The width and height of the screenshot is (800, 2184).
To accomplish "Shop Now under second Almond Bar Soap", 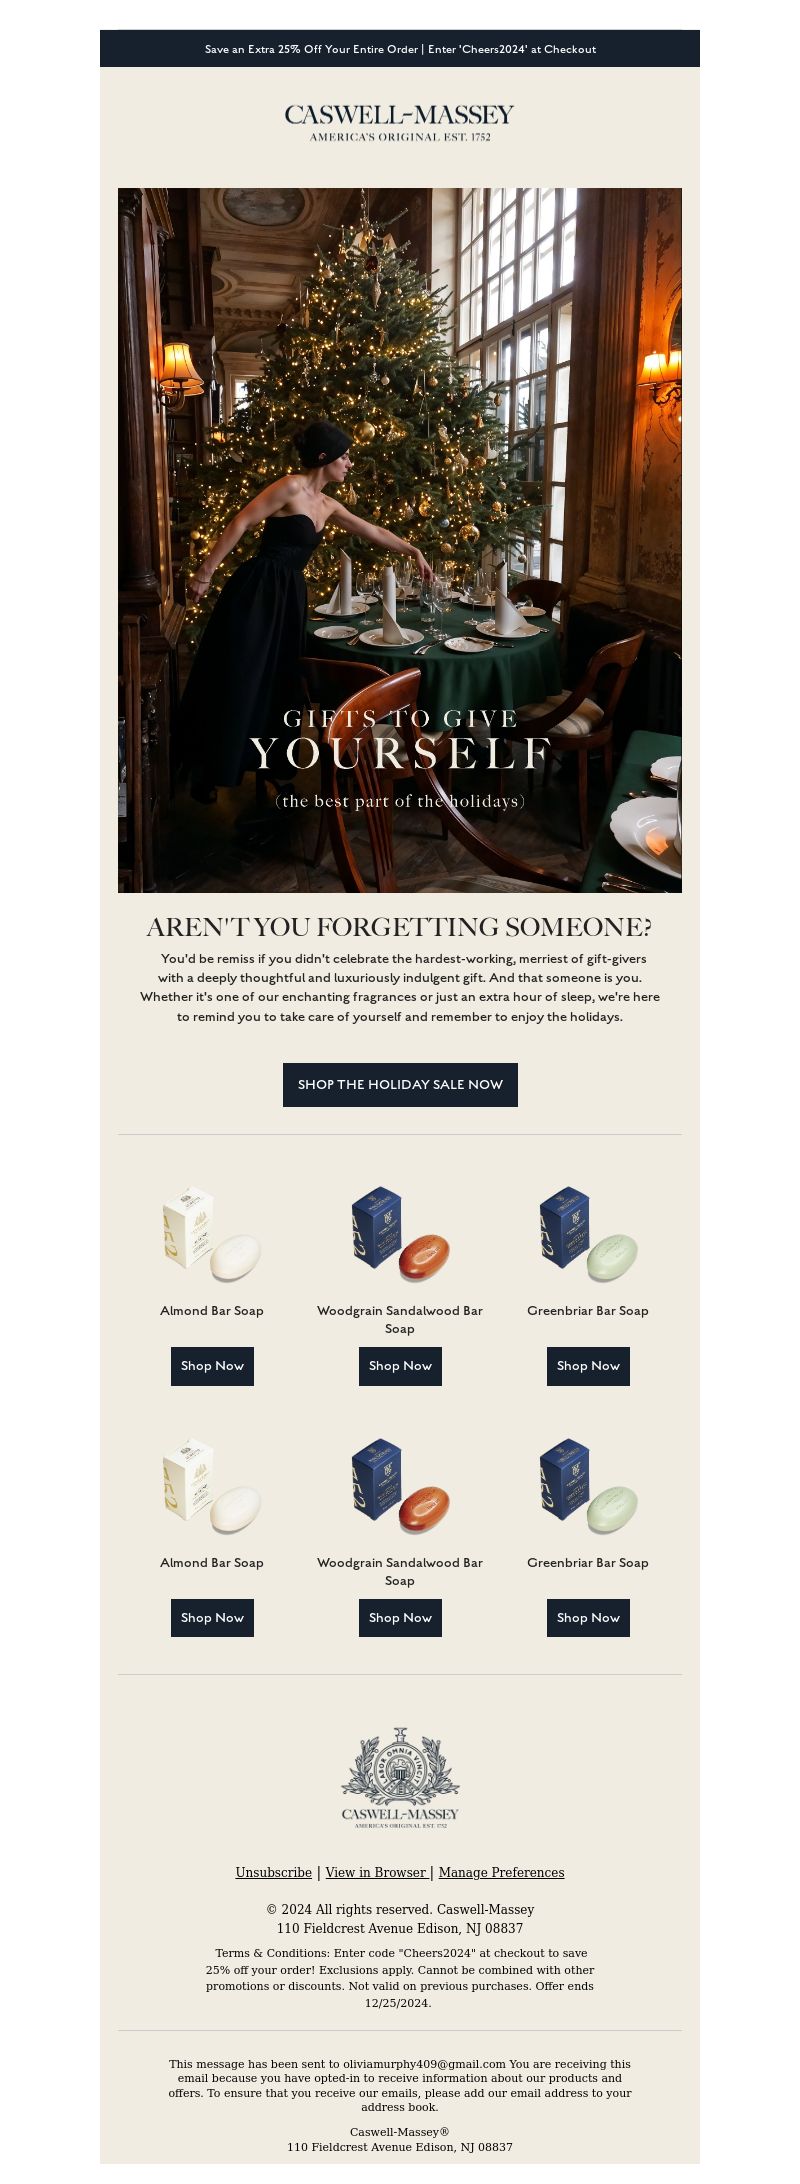I will [212, 1618].
